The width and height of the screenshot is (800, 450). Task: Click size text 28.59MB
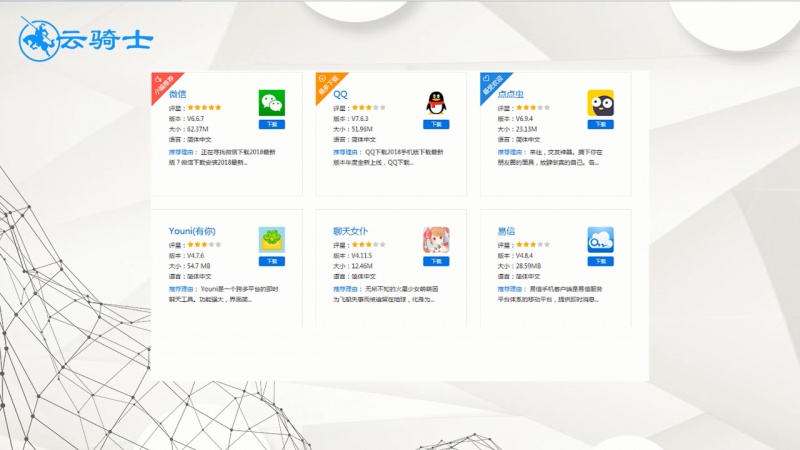tap(528, 266)
